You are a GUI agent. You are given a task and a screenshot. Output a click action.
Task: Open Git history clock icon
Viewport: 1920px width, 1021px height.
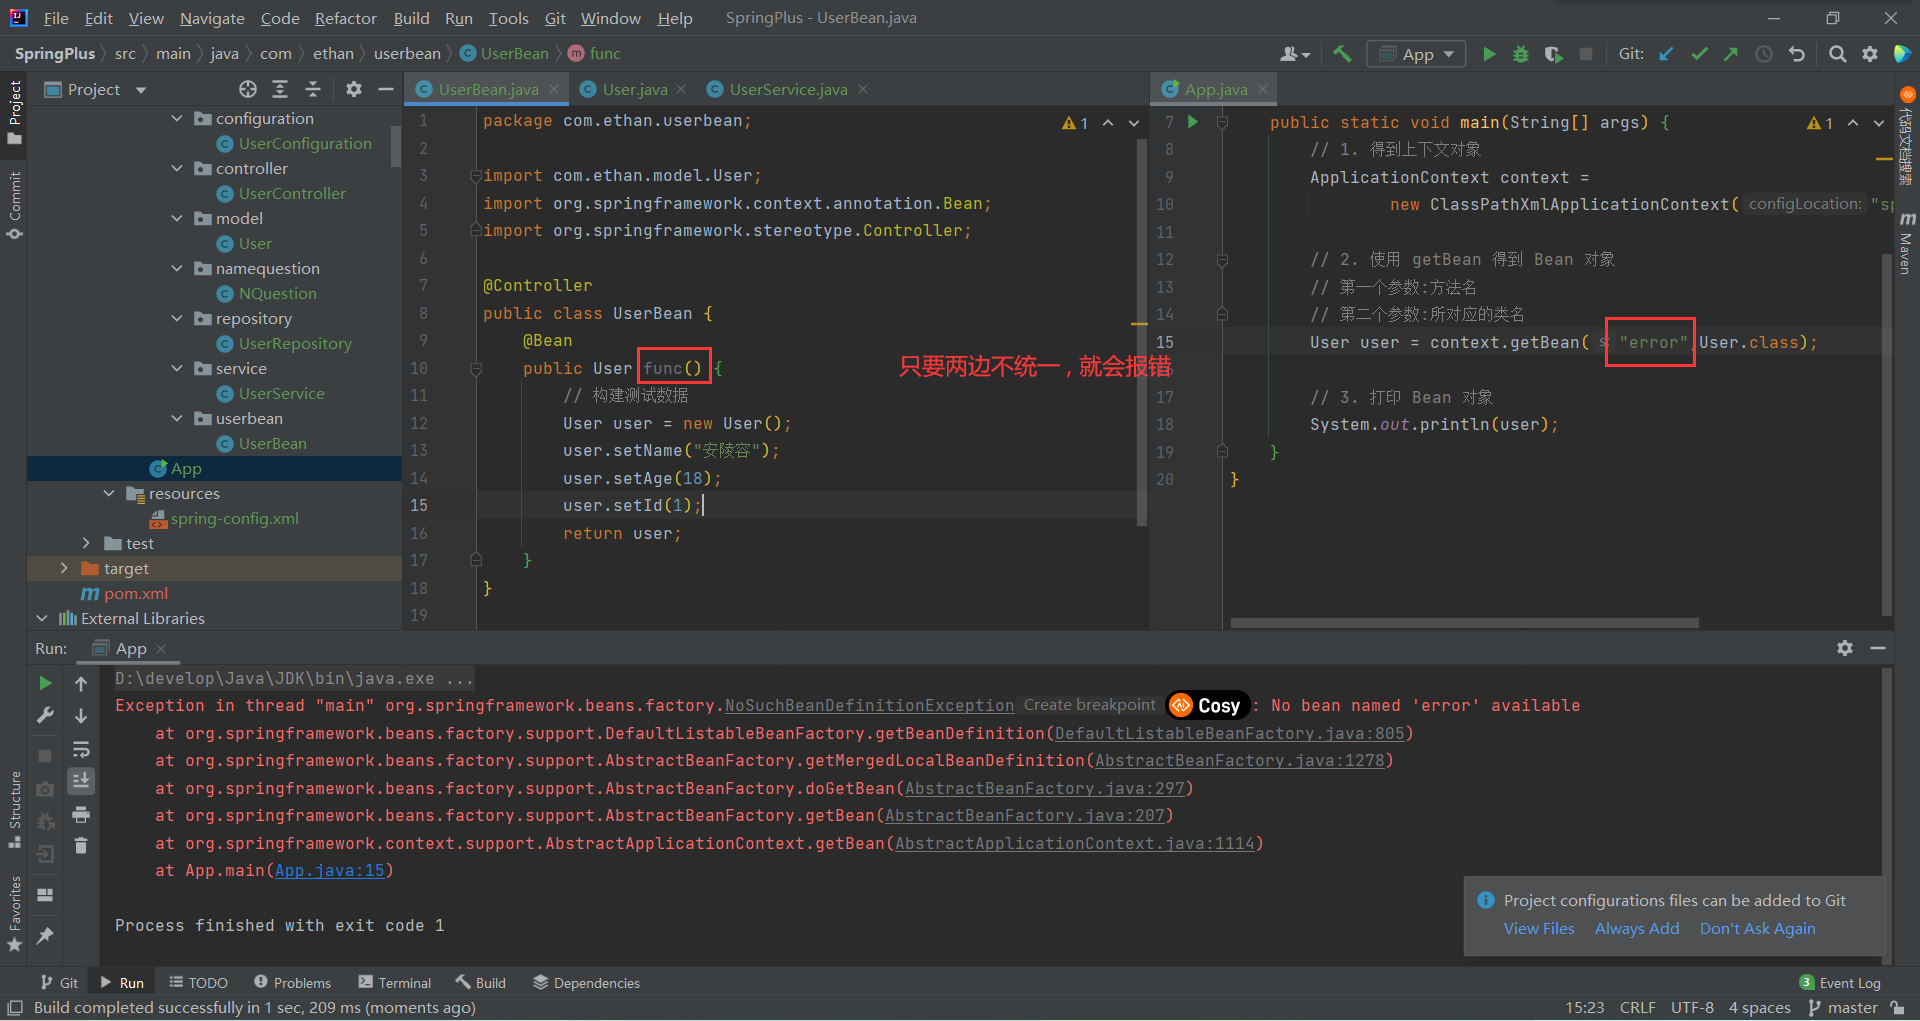pos(1764,54)
